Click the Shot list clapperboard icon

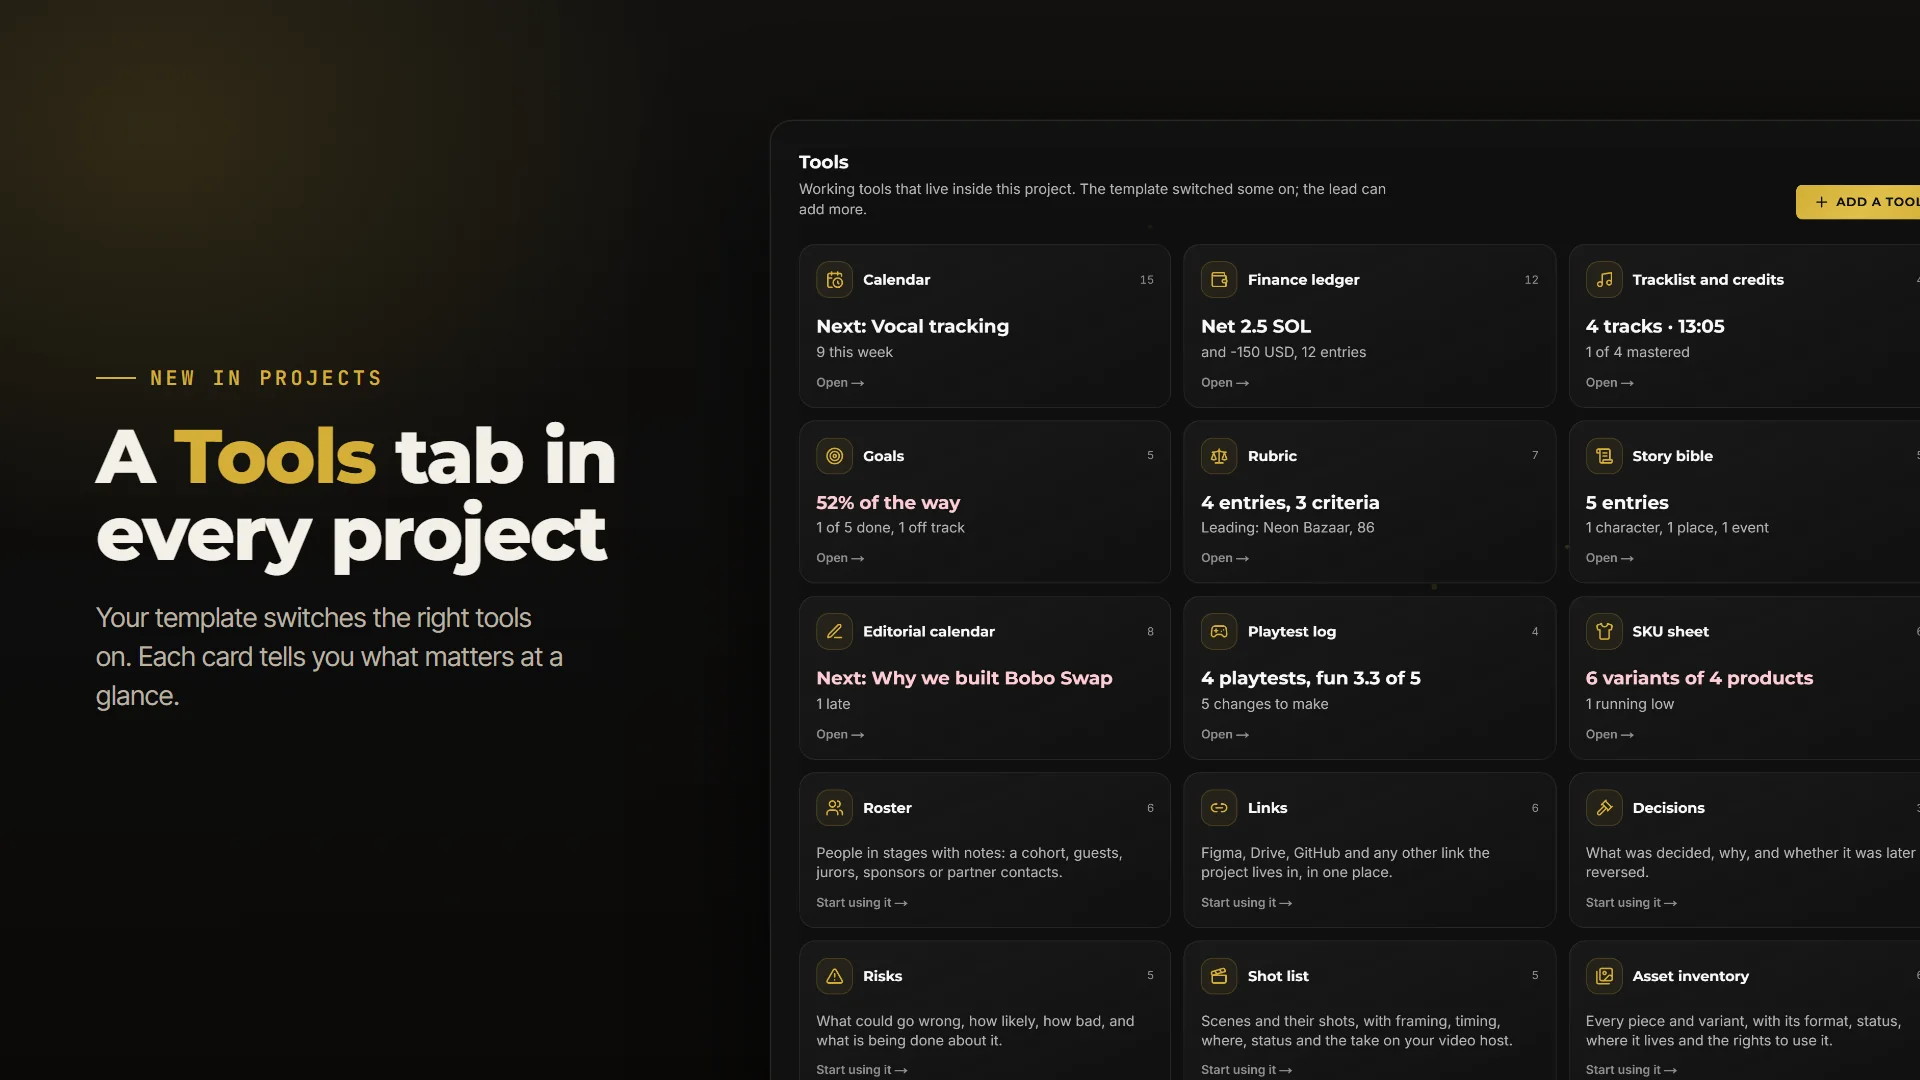point(1219,976)
